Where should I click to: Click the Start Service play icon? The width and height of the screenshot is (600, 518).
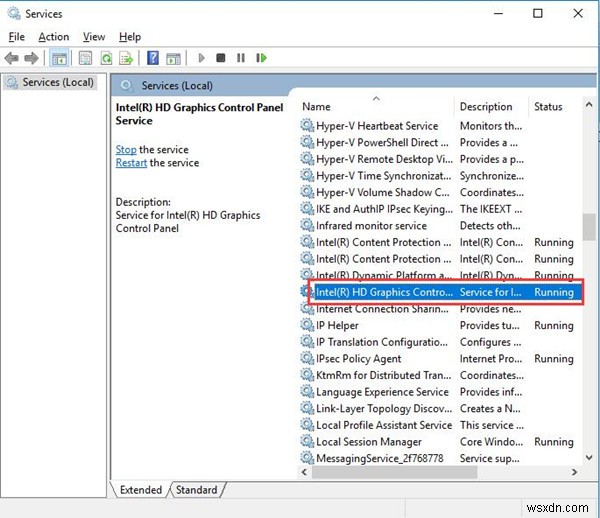tap(201, 58)
